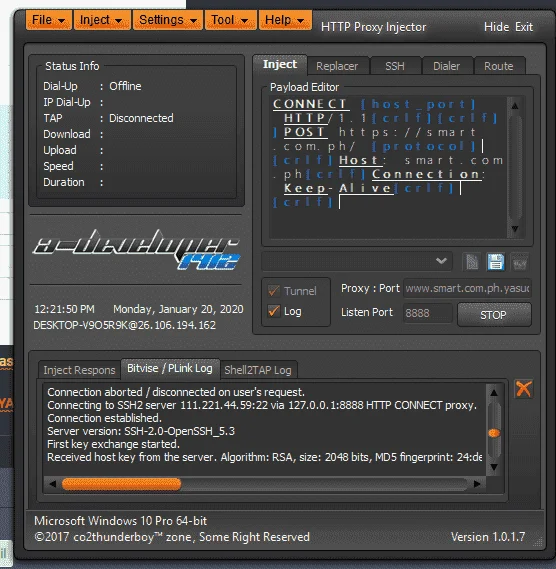
Task: Click the '12:21:50 PM' clock text
Action: [x=64, y=309]
